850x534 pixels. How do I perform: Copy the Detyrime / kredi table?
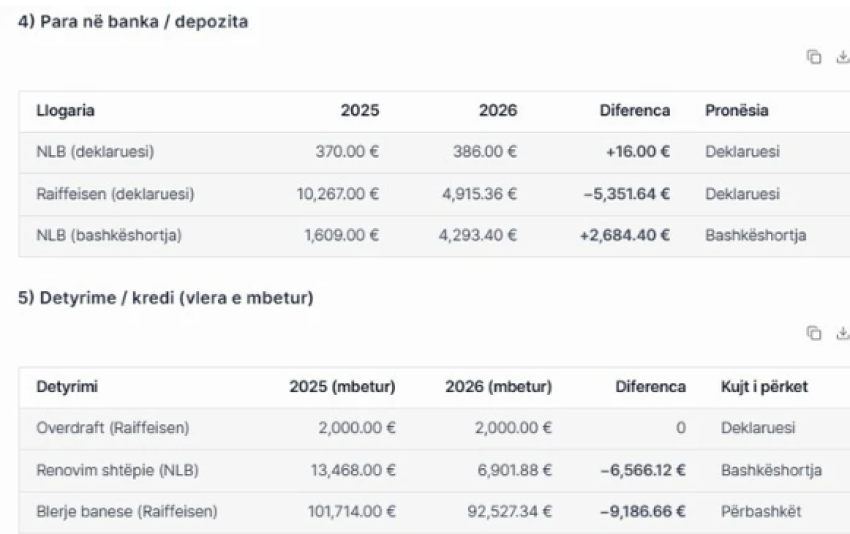click(814, 333)
